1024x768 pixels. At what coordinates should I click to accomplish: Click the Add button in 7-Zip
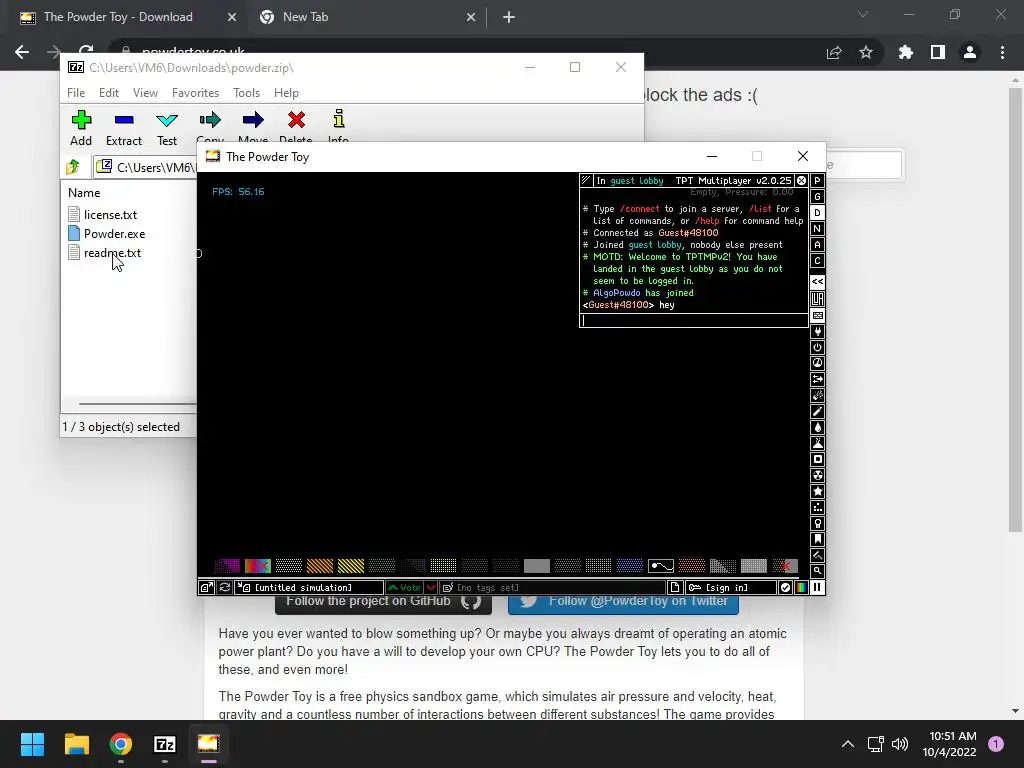[81, 129]
